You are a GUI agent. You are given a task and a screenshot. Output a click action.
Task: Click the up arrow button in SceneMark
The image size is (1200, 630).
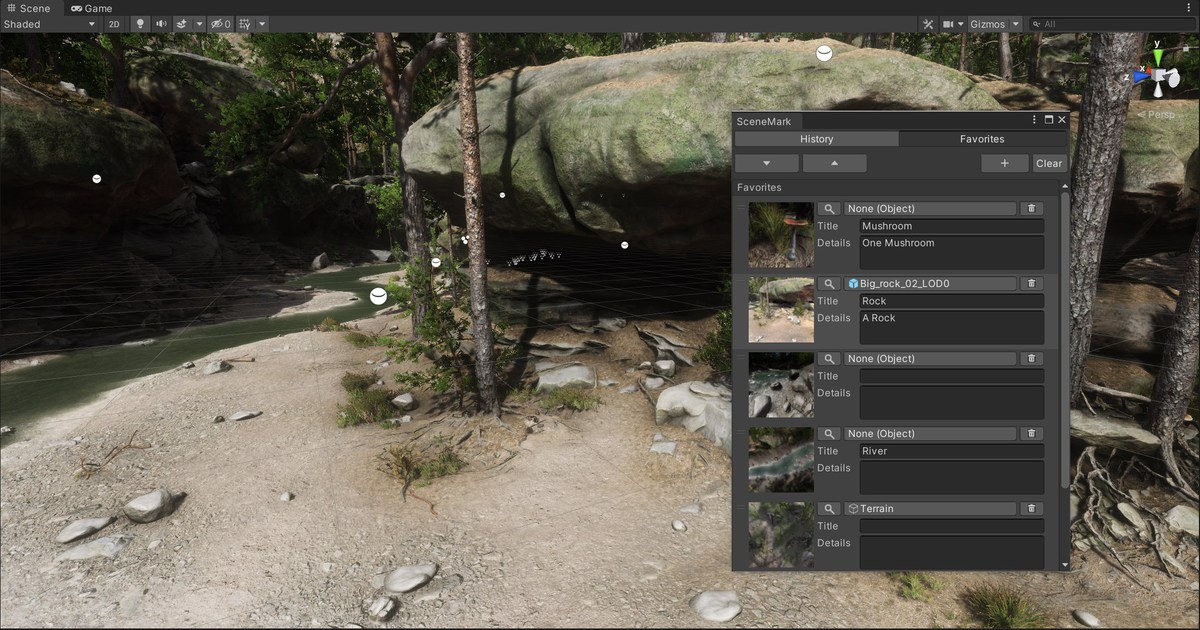835,163
